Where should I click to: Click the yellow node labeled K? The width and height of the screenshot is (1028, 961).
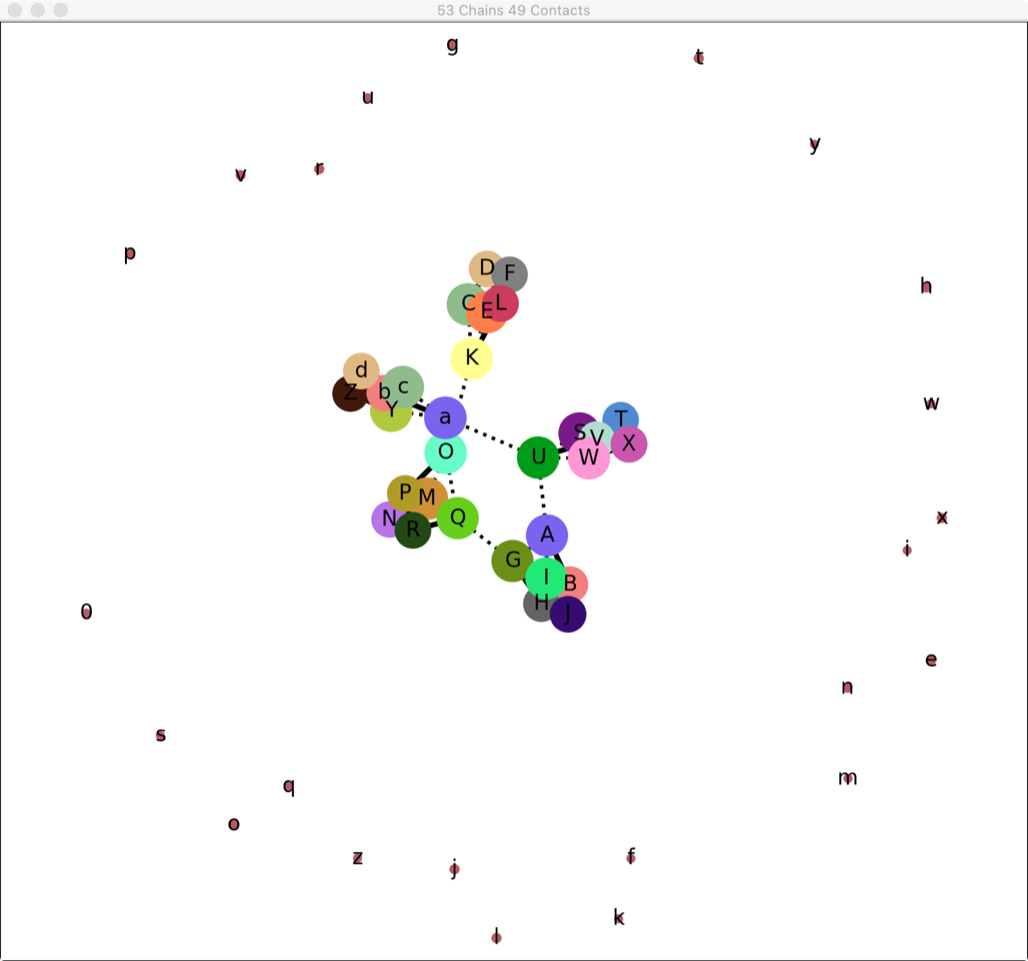click(x=472, y=358)
